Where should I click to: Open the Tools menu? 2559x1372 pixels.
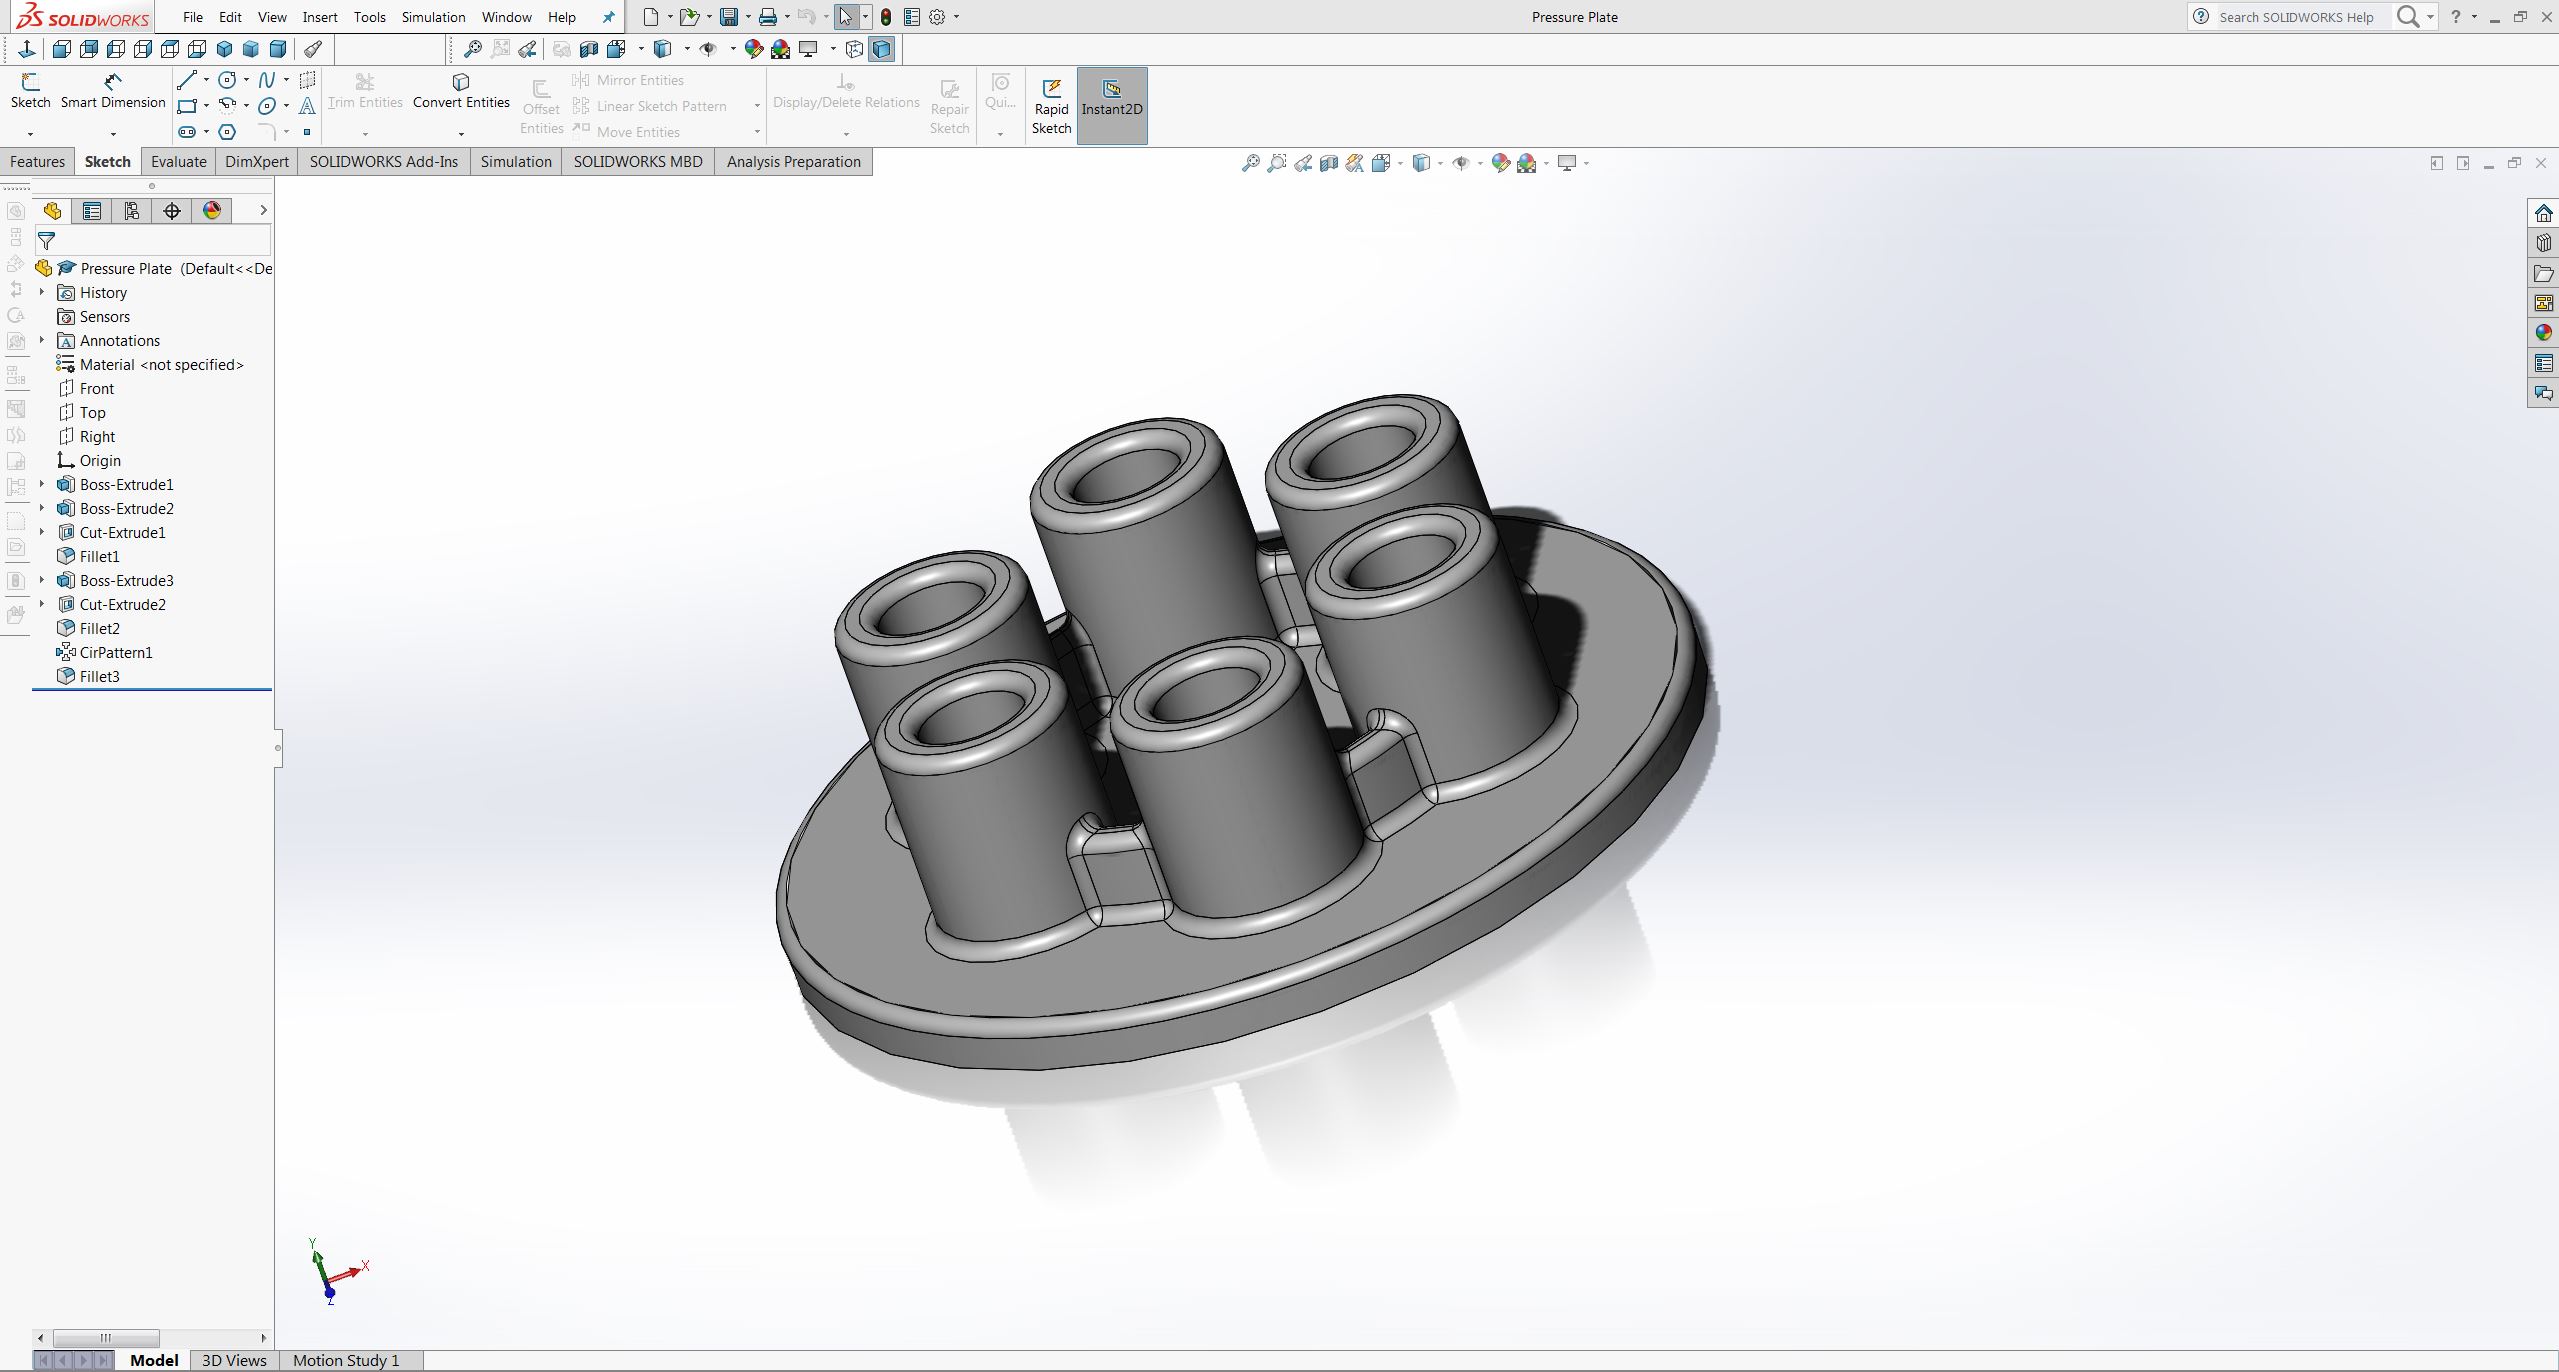(x=369, y=17)
